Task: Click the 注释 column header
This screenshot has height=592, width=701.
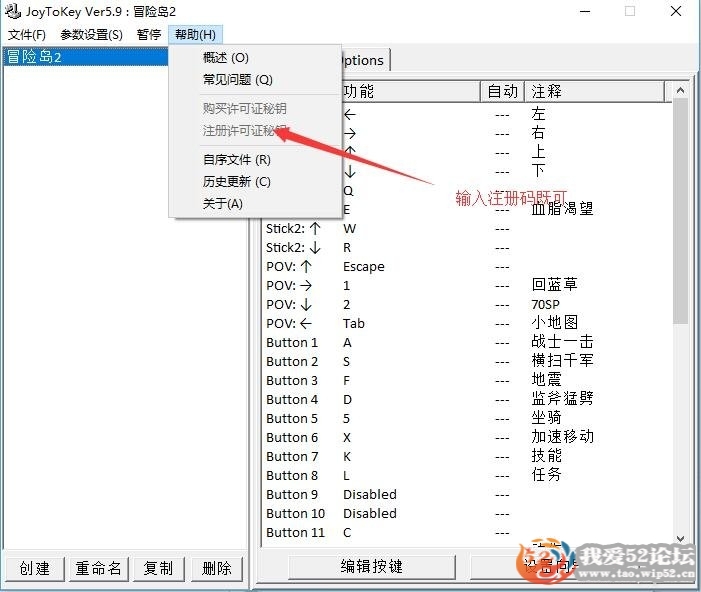Action: (595, 91)
